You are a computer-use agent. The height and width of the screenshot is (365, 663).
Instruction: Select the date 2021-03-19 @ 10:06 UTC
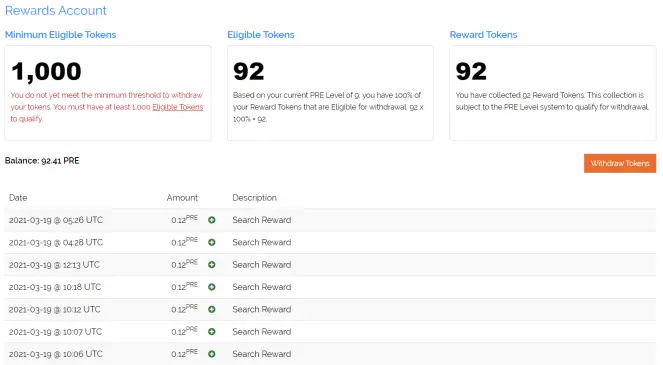[56, 354]
